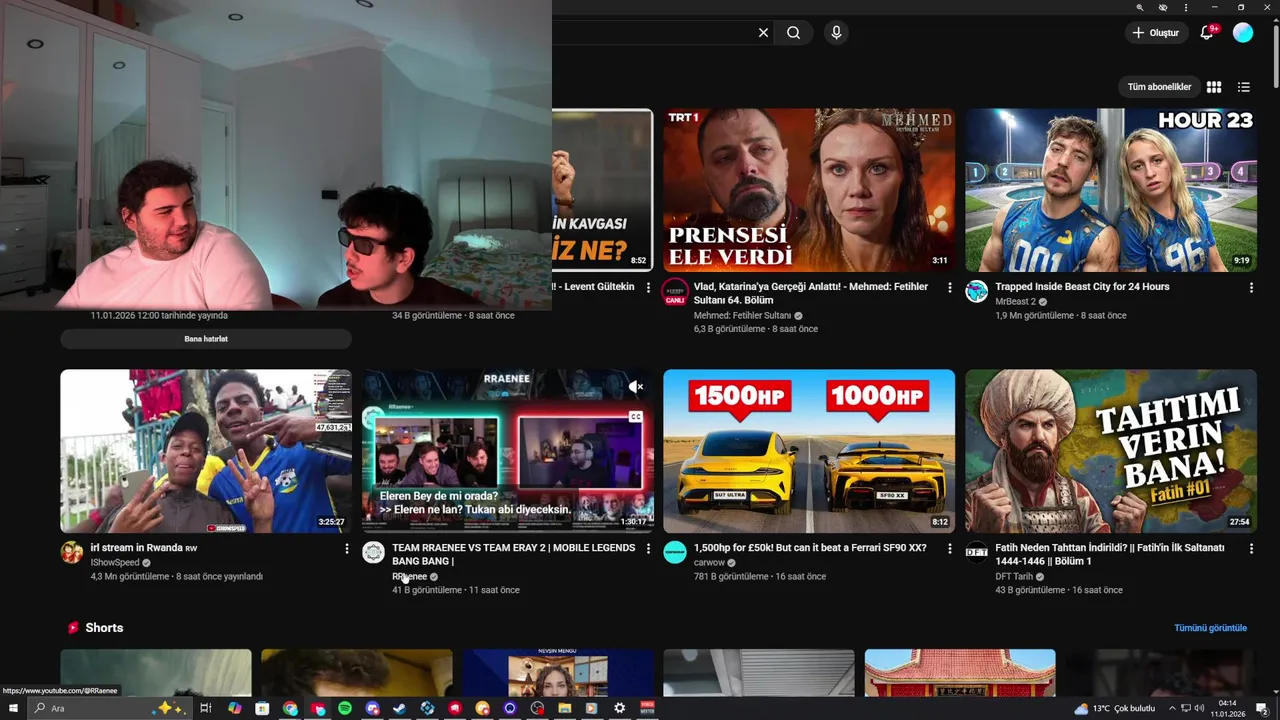Screen dimensions: 1280x720
Task: Open the irl stream in Rwanda thumbnail
Action: coord(206,451)
